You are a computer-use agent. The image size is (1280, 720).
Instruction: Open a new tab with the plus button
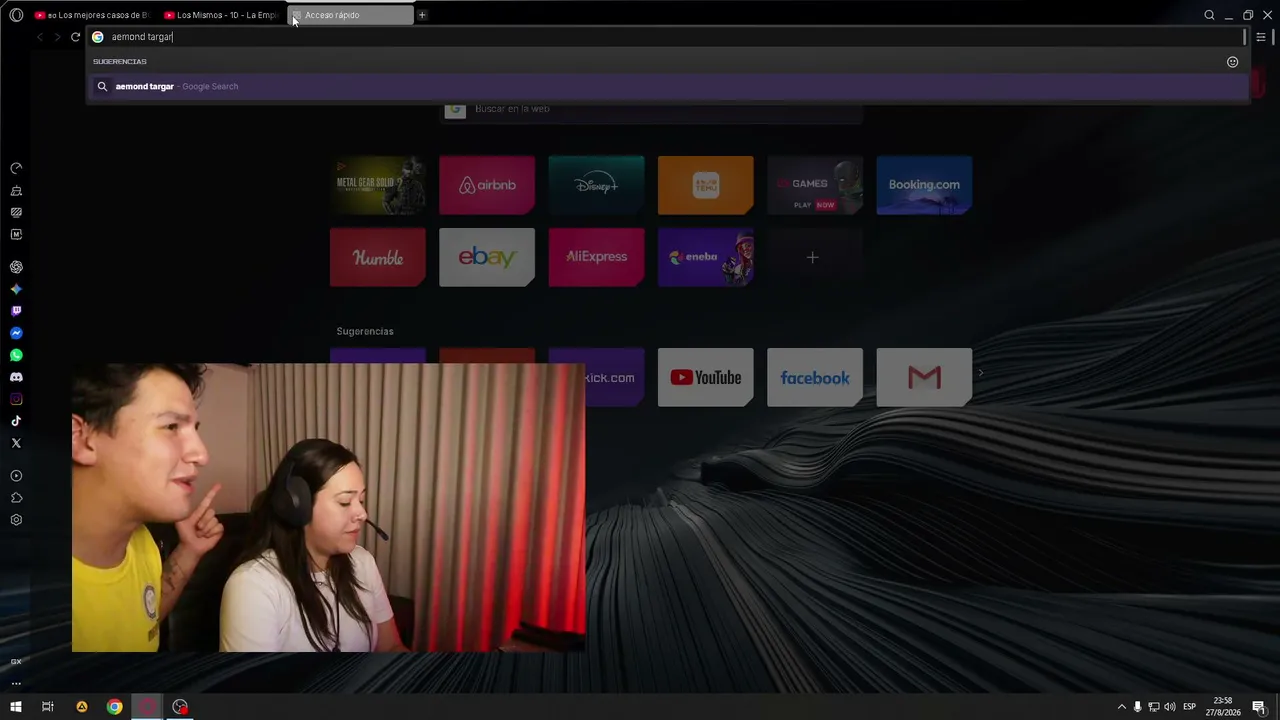422,15
